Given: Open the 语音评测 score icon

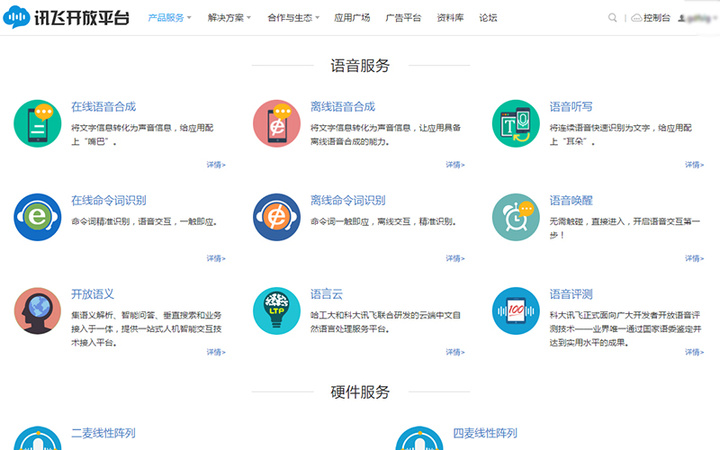Looking at the screenshot, I should point(517,311).
